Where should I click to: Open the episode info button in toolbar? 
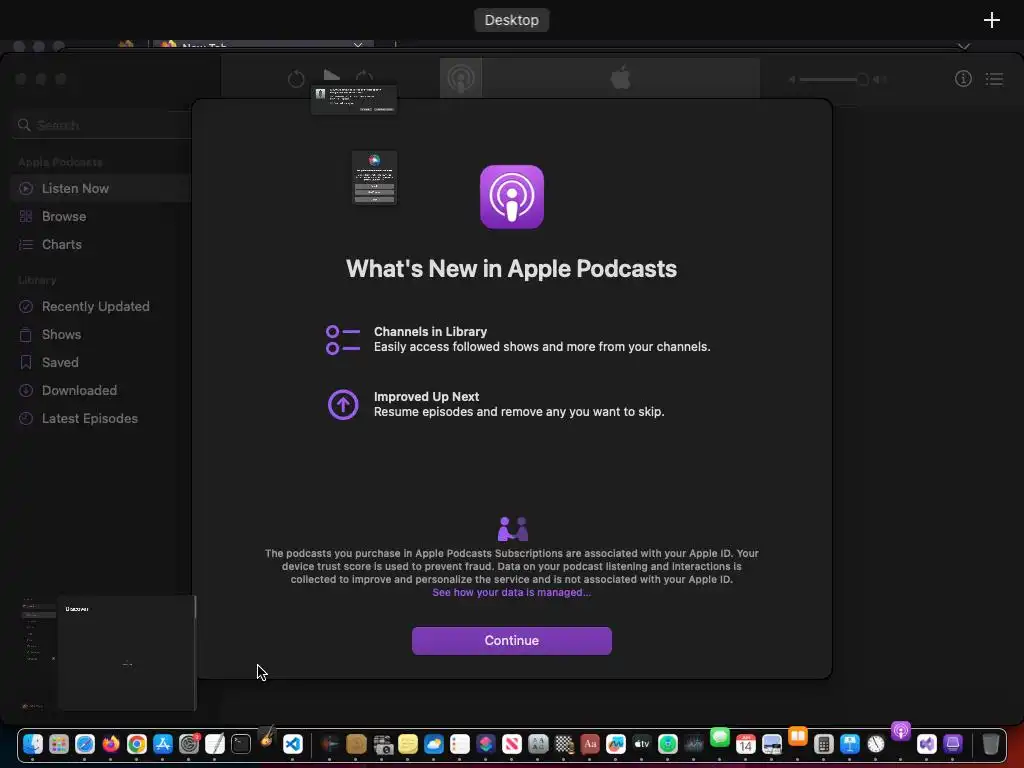(963, 79)
